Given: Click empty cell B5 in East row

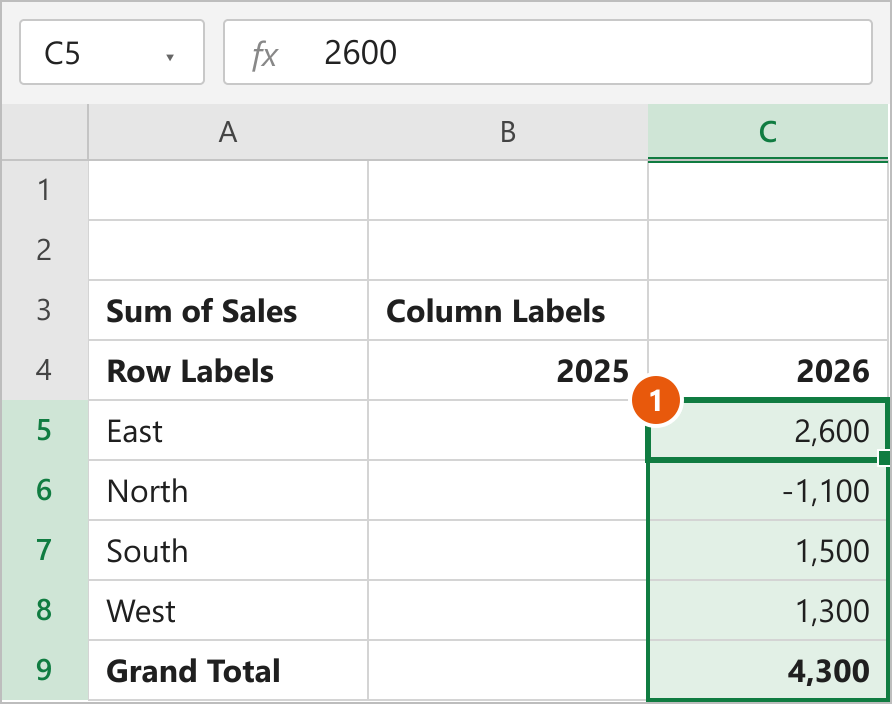Looking at the screenshot, I should point(507,430).
